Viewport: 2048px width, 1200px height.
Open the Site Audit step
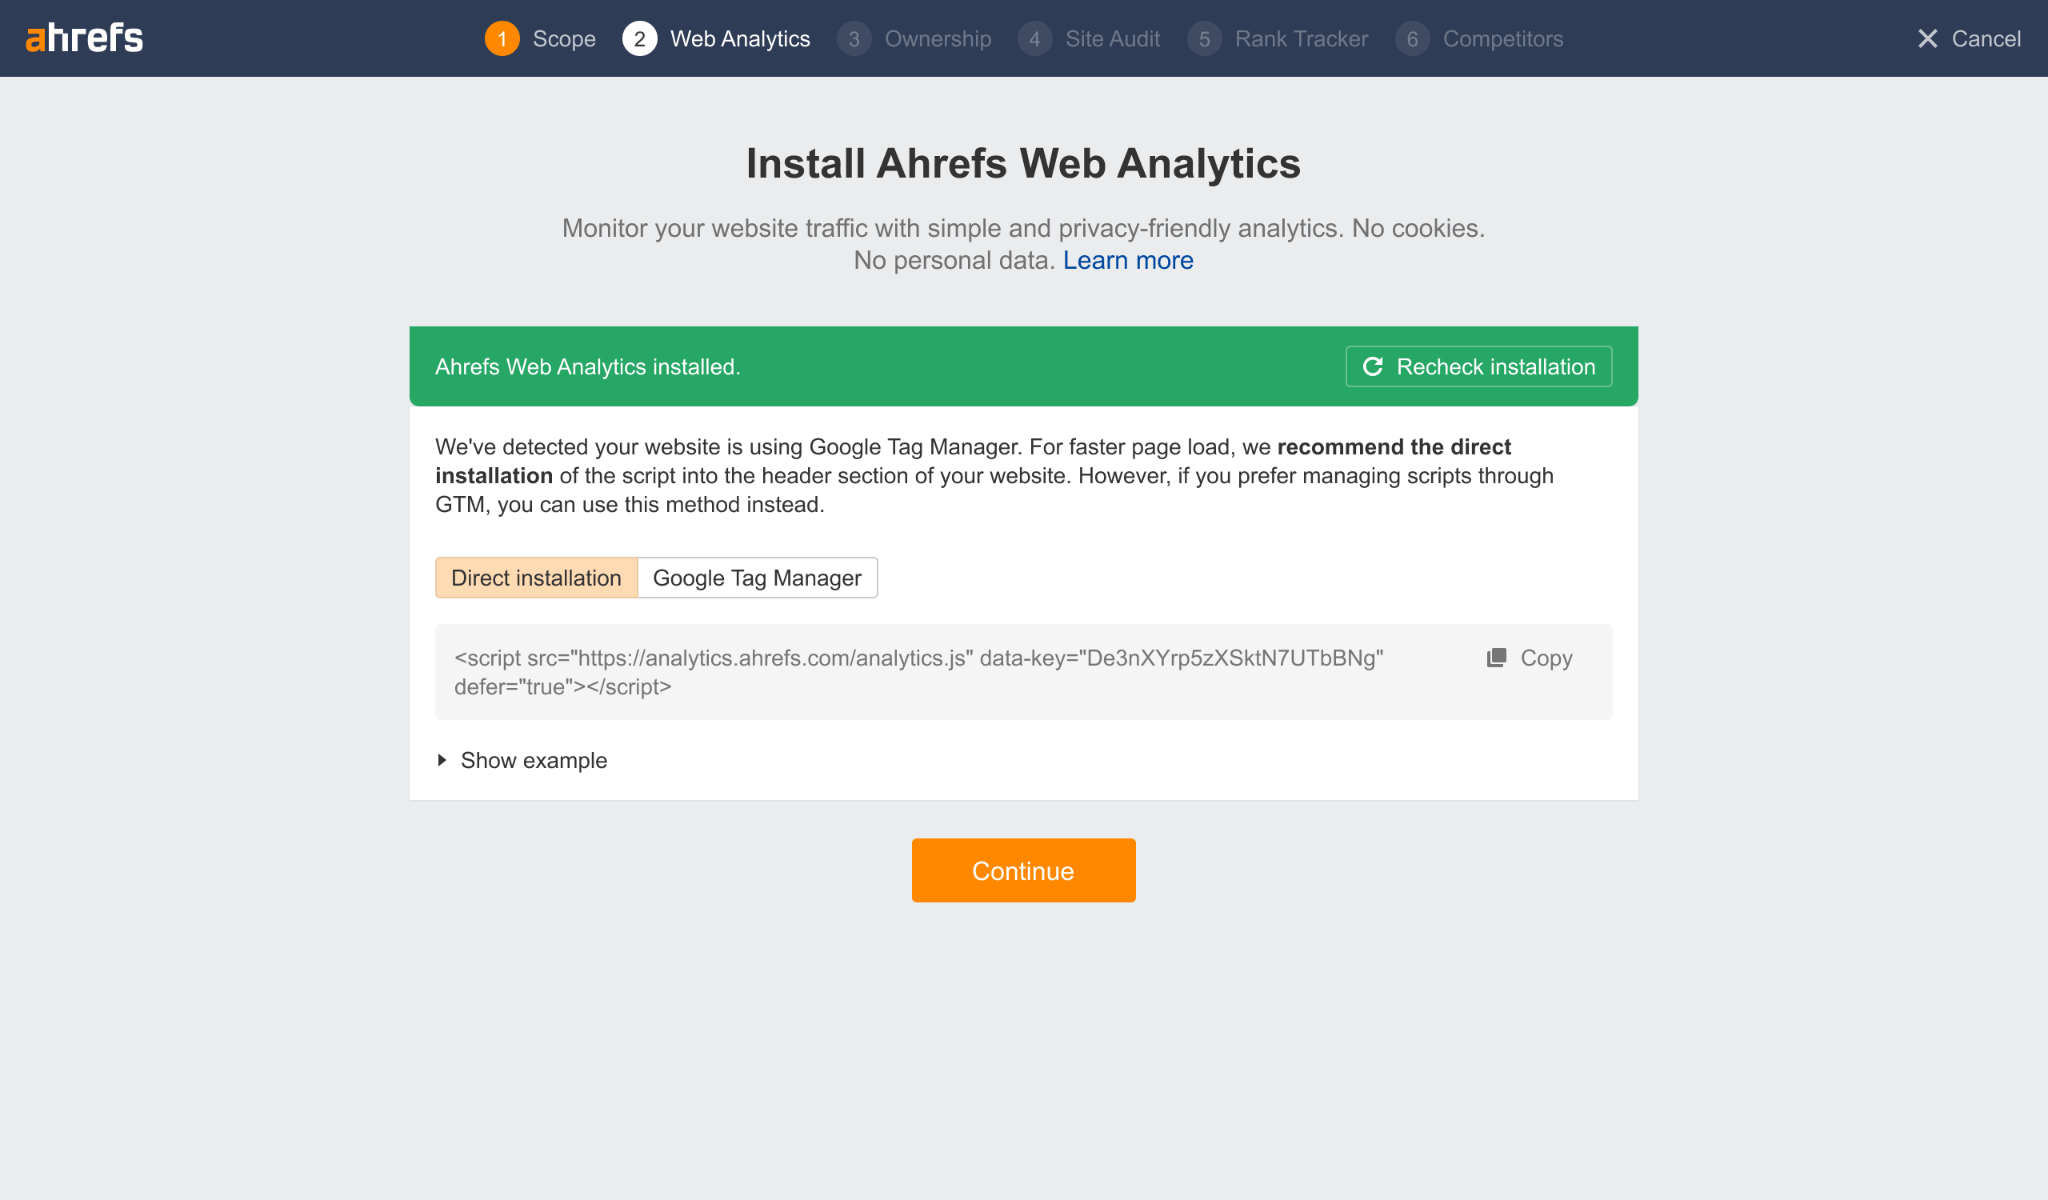(1035, 38)
